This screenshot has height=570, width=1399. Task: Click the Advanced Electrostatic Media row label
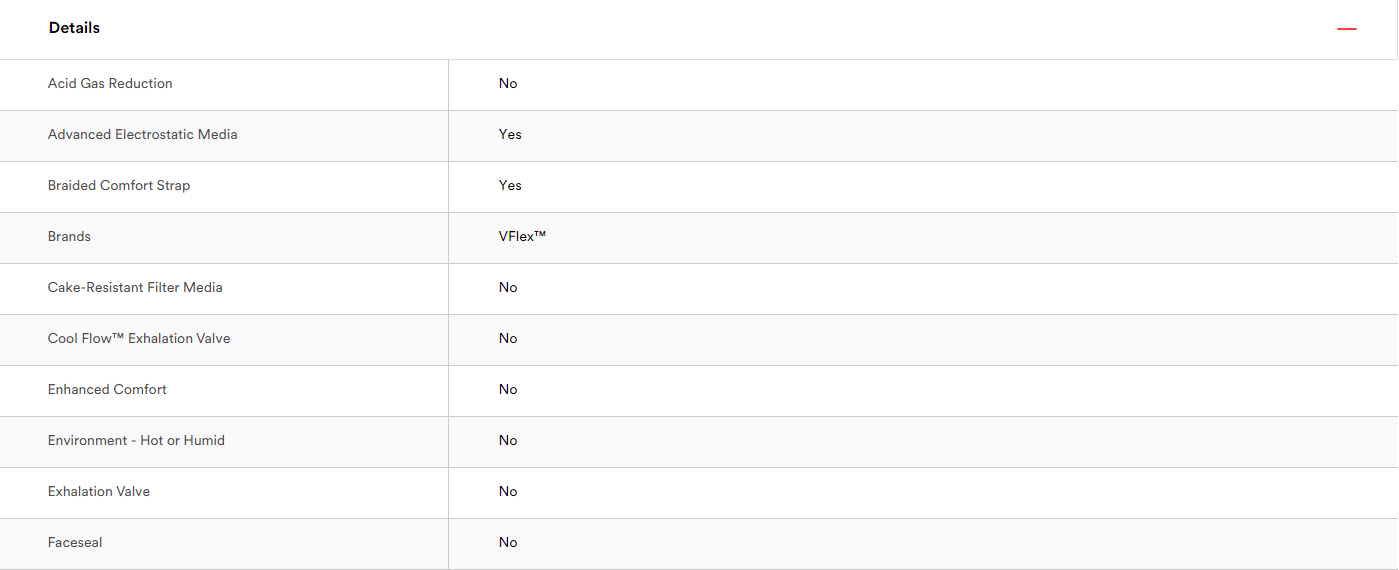pos(143,135)
